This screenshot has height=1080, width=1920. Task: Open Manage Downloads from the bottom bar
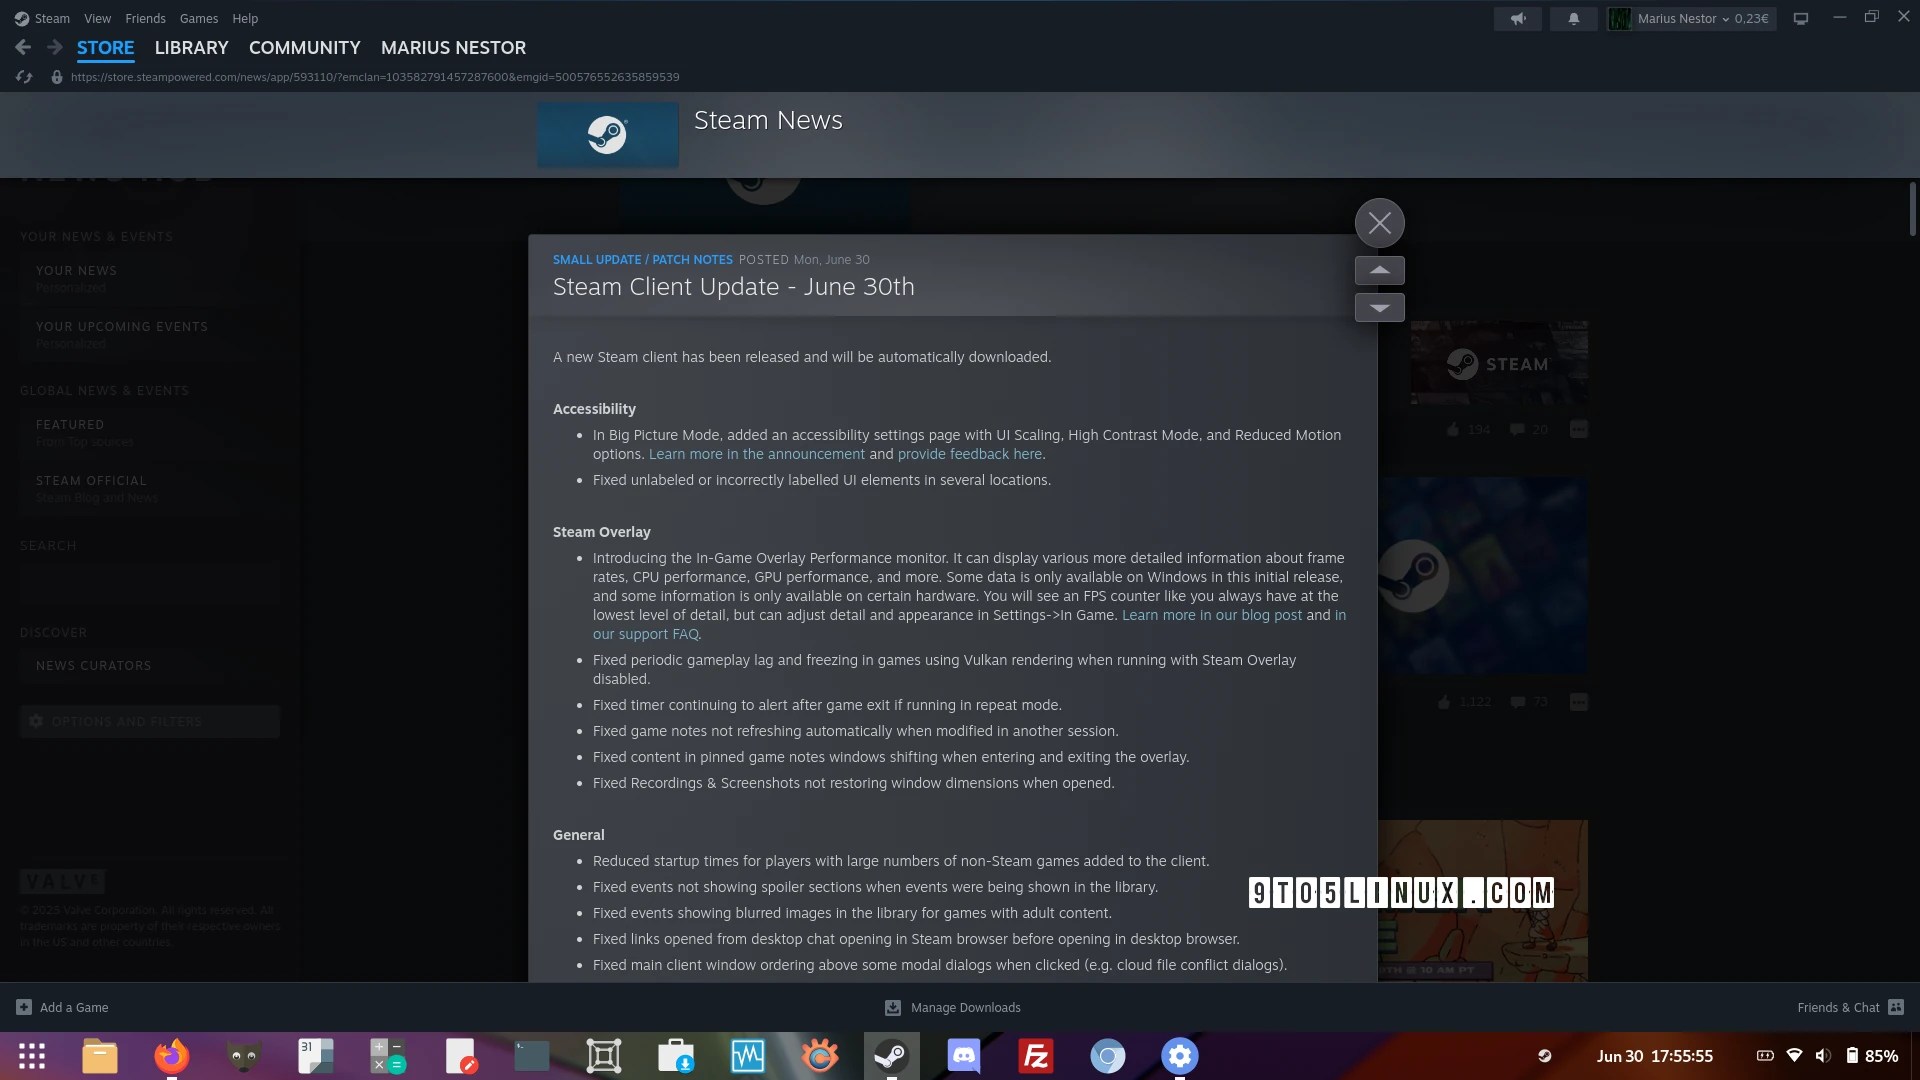point(951,1007)
